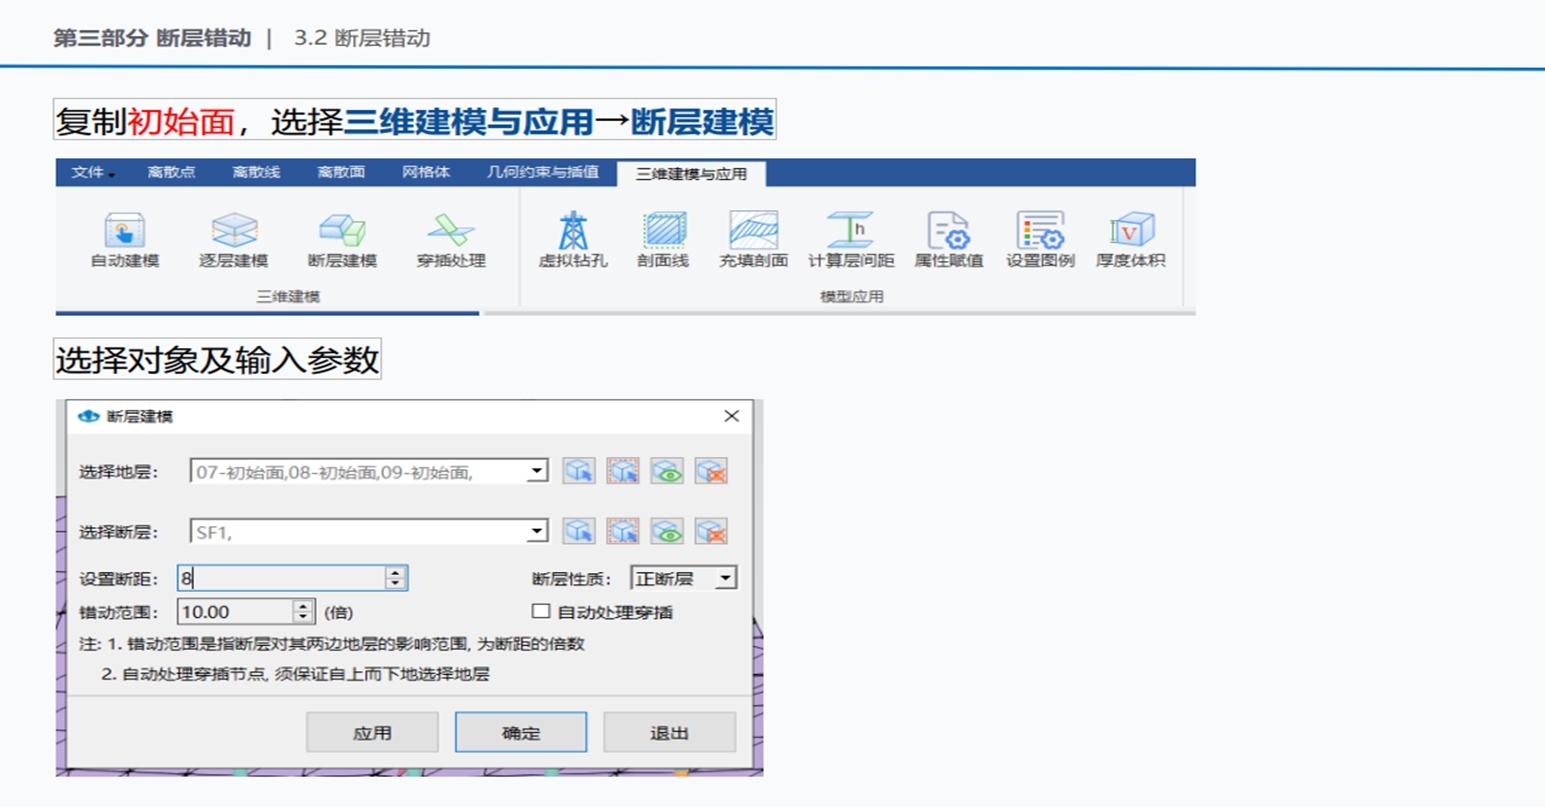
Task: Expand the 选择断层 SF1 dropdown
Action: [x=537, y=532]
